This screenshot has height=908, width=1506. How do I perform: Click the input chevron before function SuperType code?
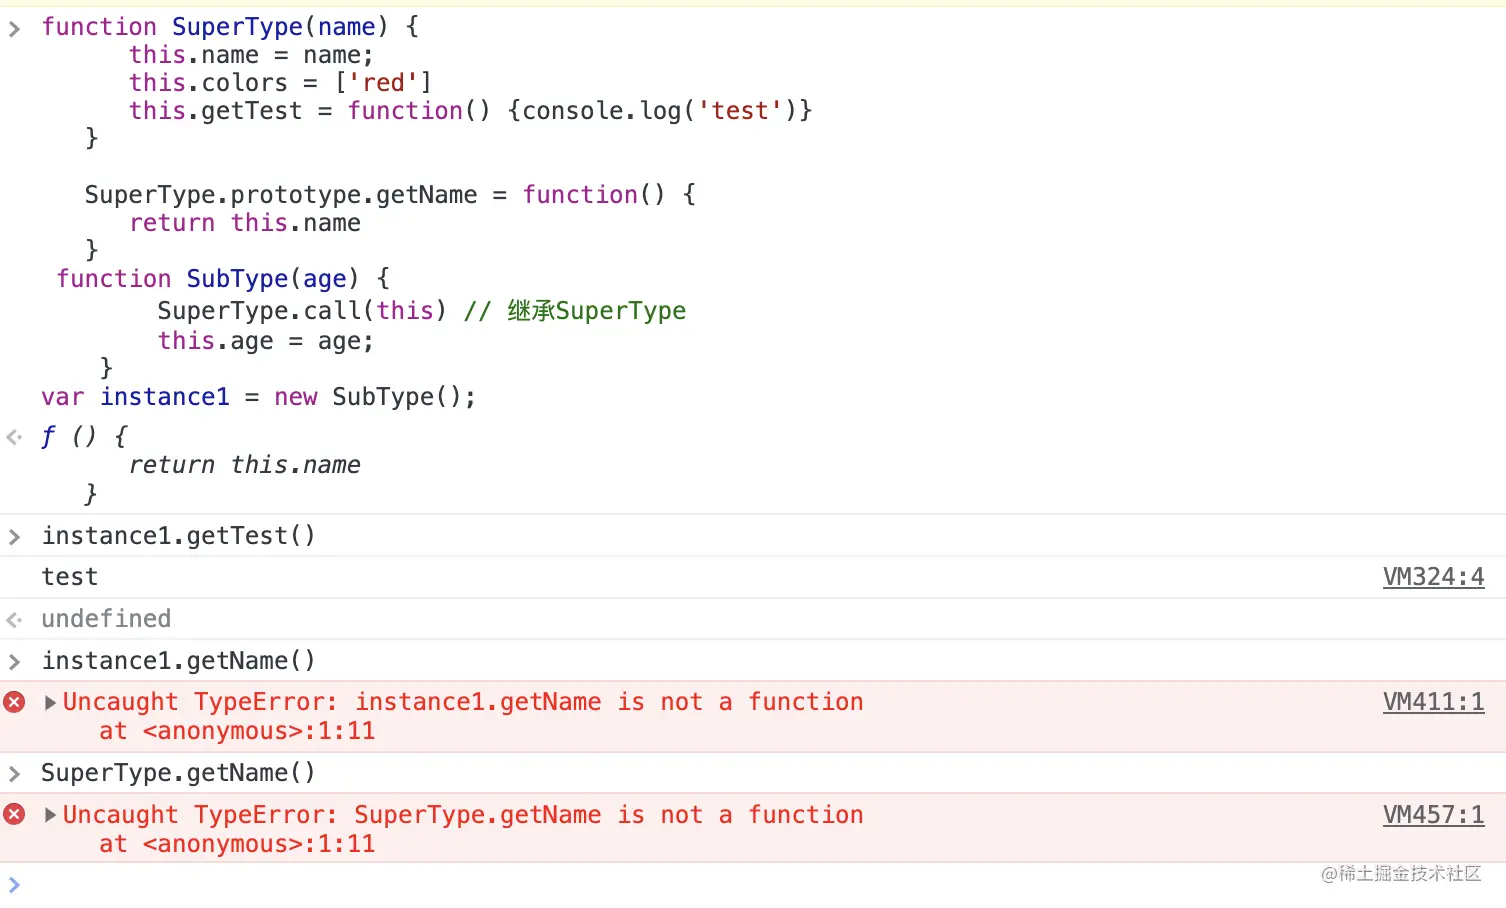point(14,29)
